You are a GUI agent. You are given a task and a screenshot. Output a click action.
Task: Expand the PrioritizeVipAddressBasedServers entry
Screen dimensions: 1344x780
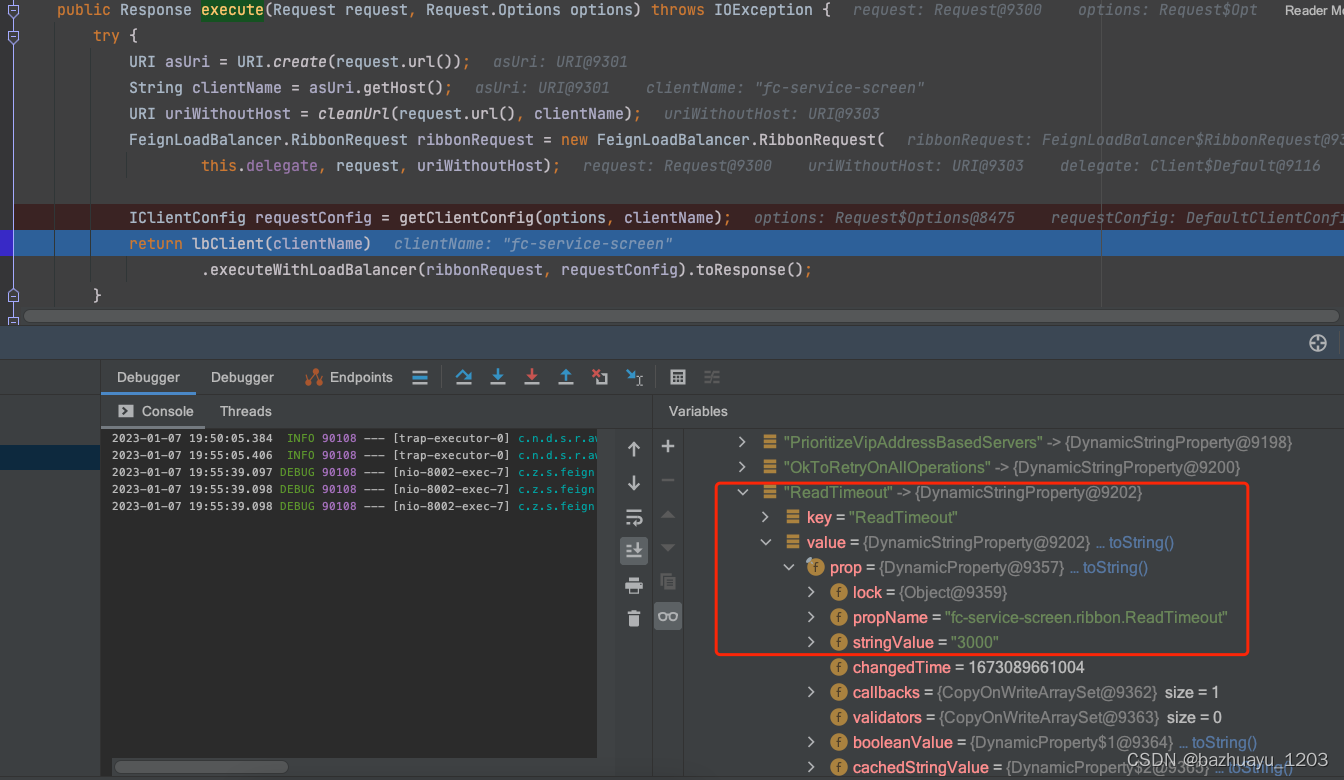(742, 442)
